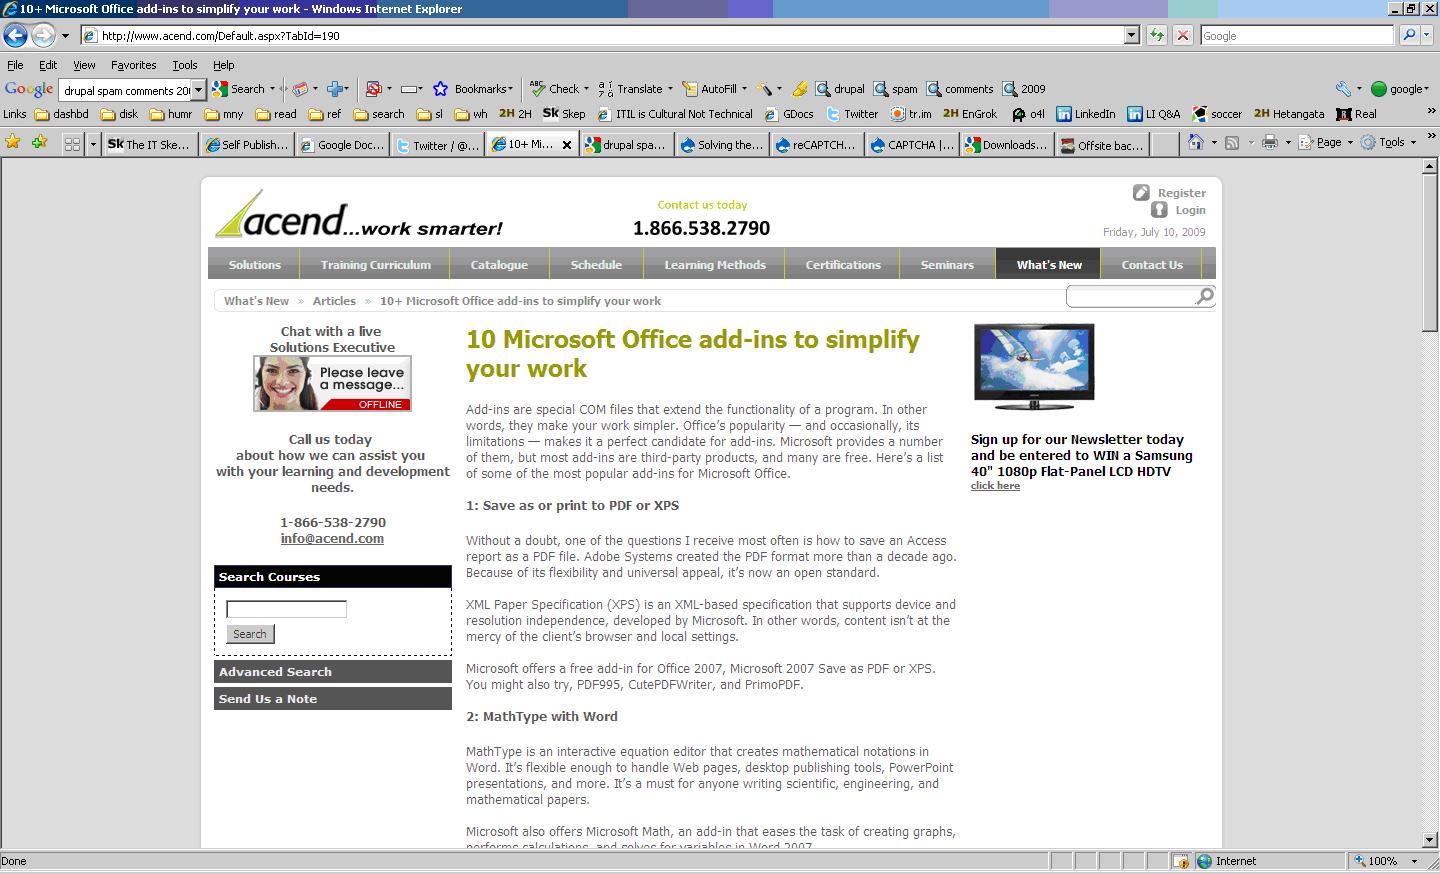Viewport: 1440px width, 874px height.
Task: Click the vertical scrollbar down arrow
Action: point(1430,840)
